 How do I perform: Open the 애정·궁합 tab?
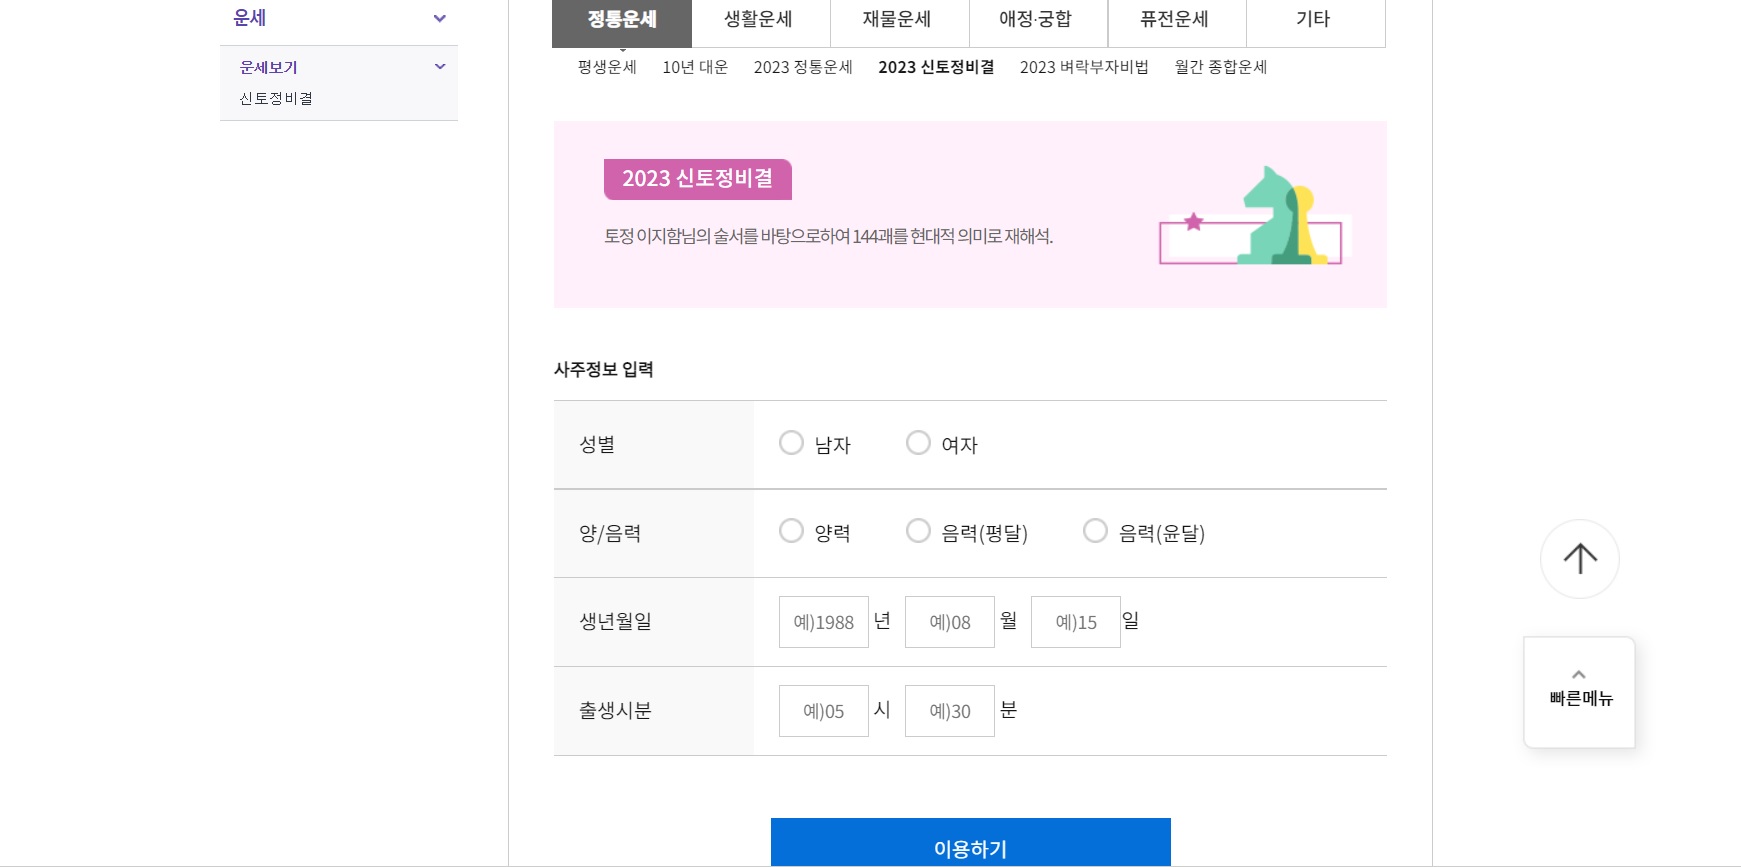pyautogui.click(x=1035, y=18)
